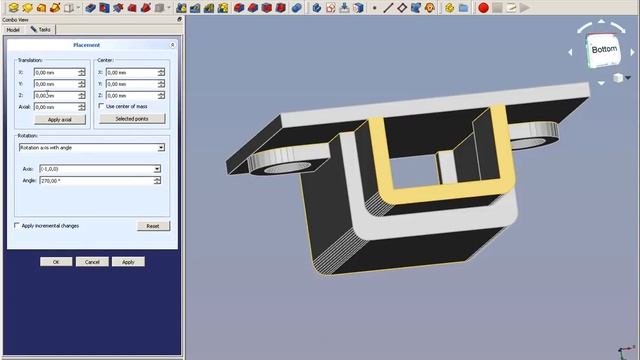
Task: Select the Boolean operation icon
Action: click(x=297, y=7)
